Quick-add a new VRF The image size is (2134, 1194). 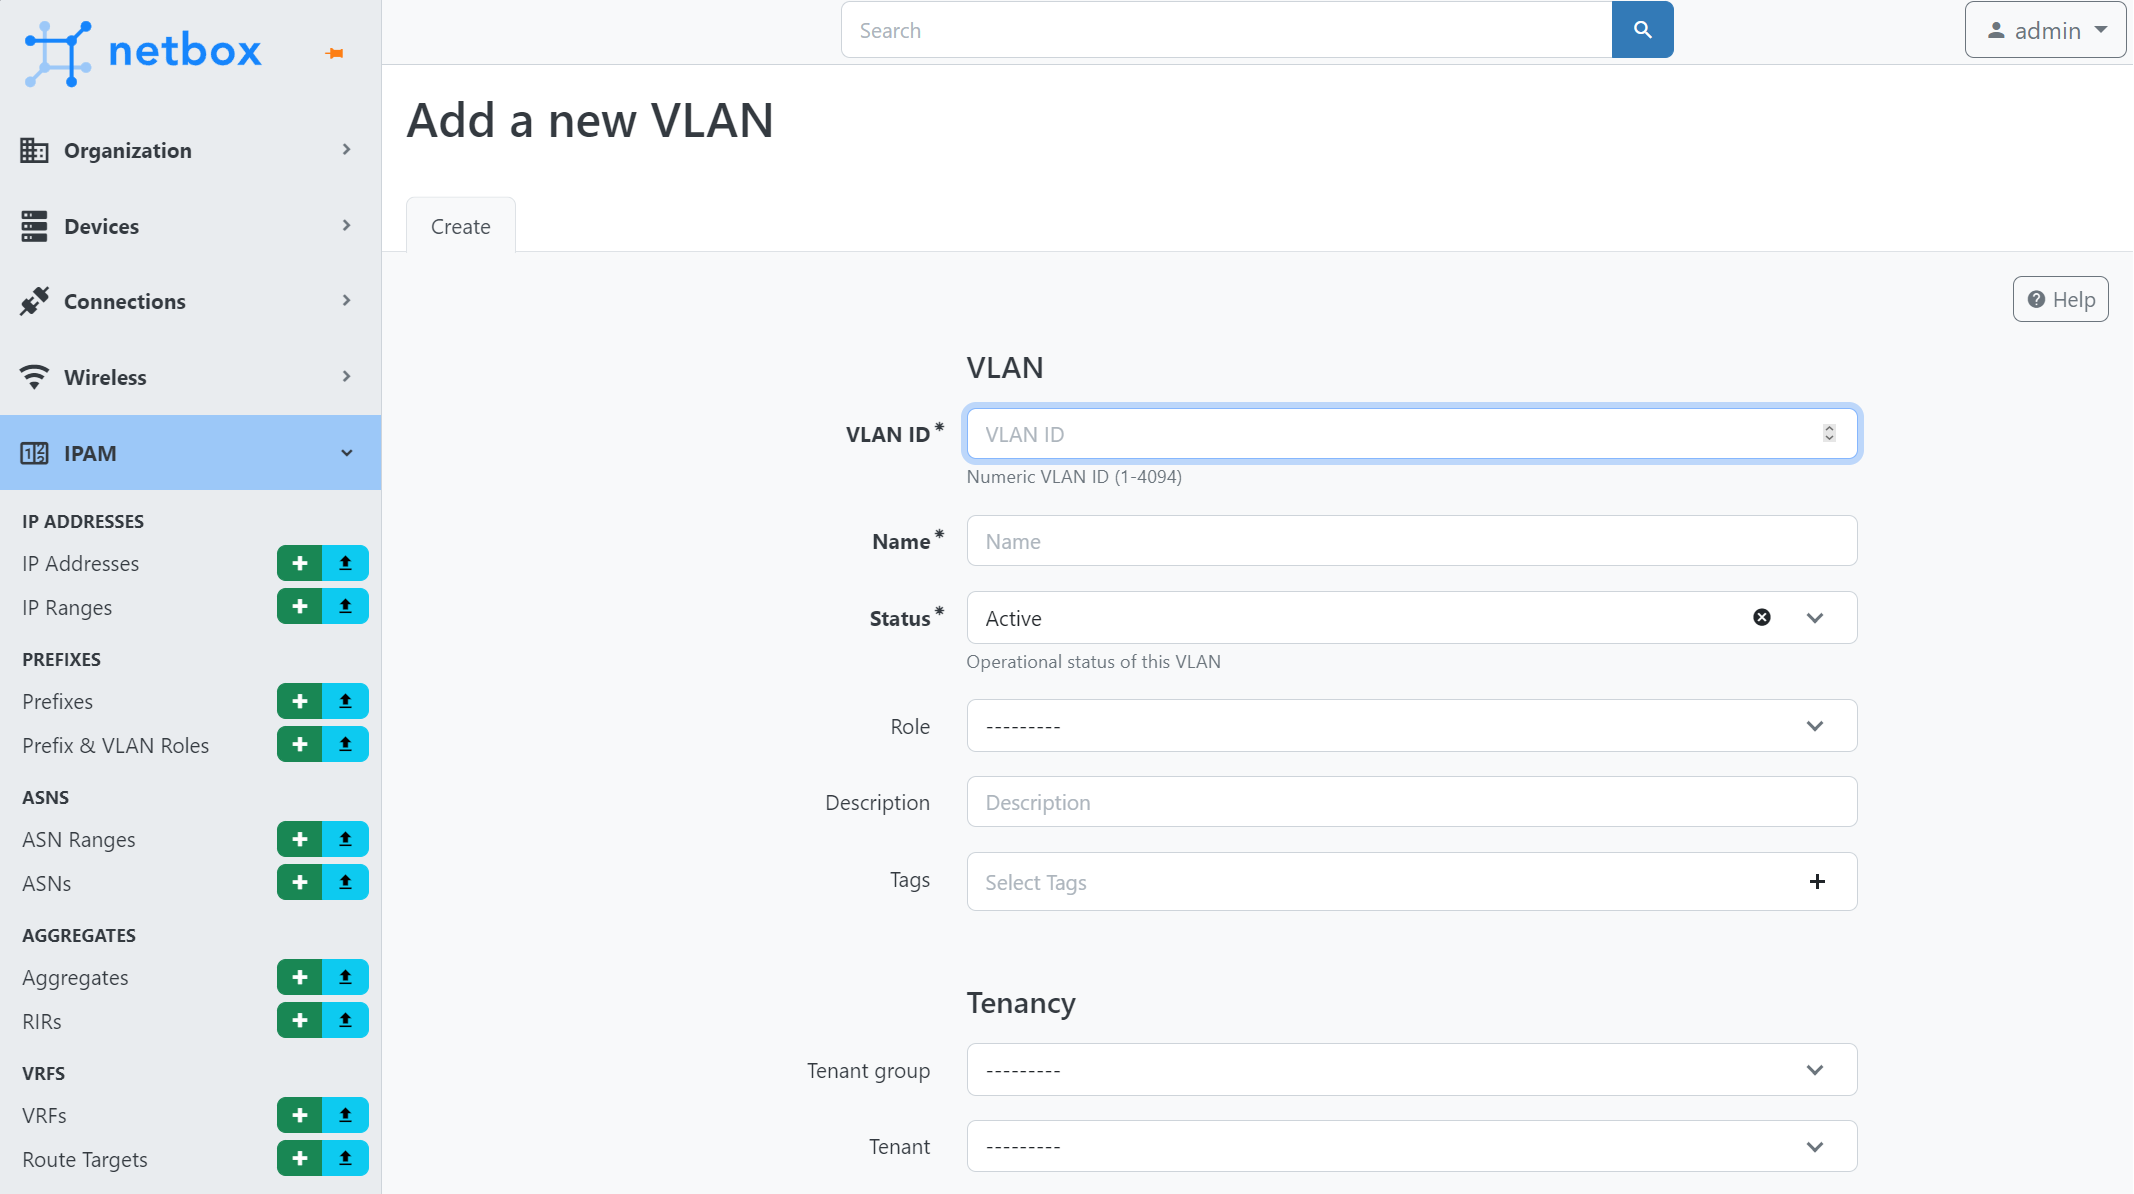[299, 1115]
